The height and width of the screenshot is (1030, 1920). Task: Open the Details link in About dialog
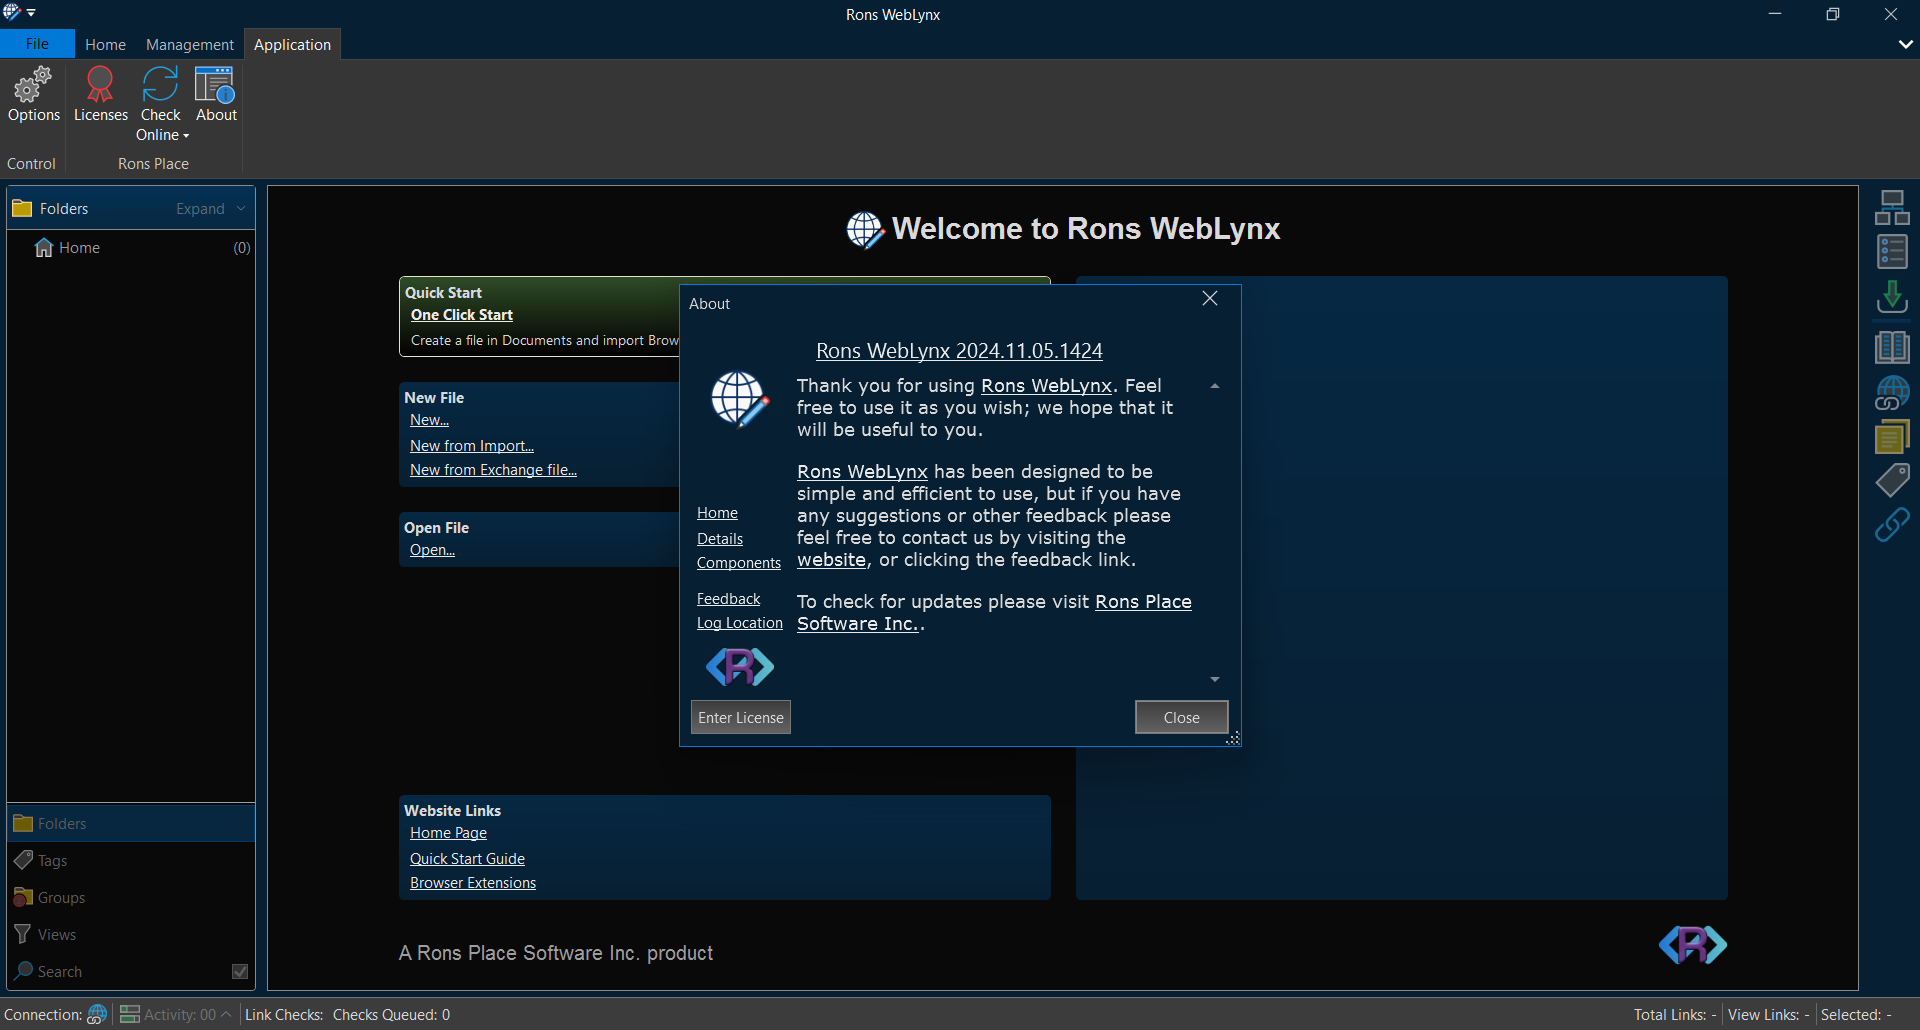720,539
